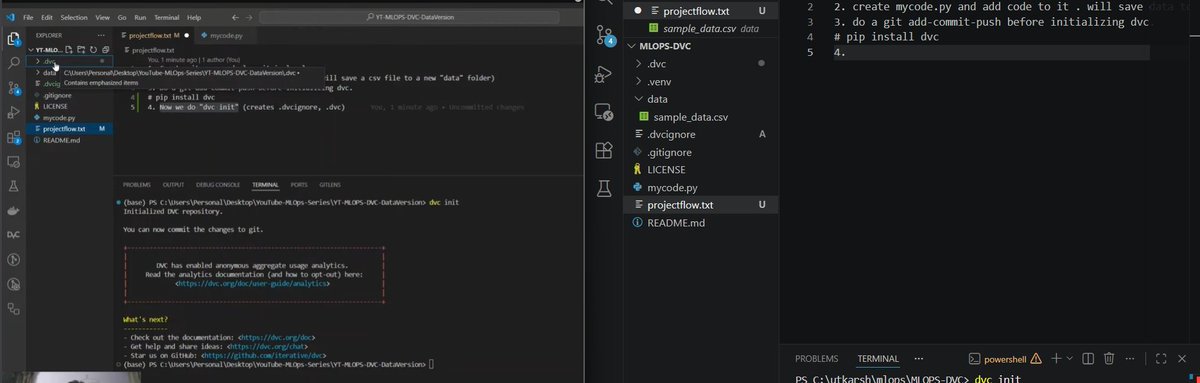Open File menu in left window

[27, 18]
